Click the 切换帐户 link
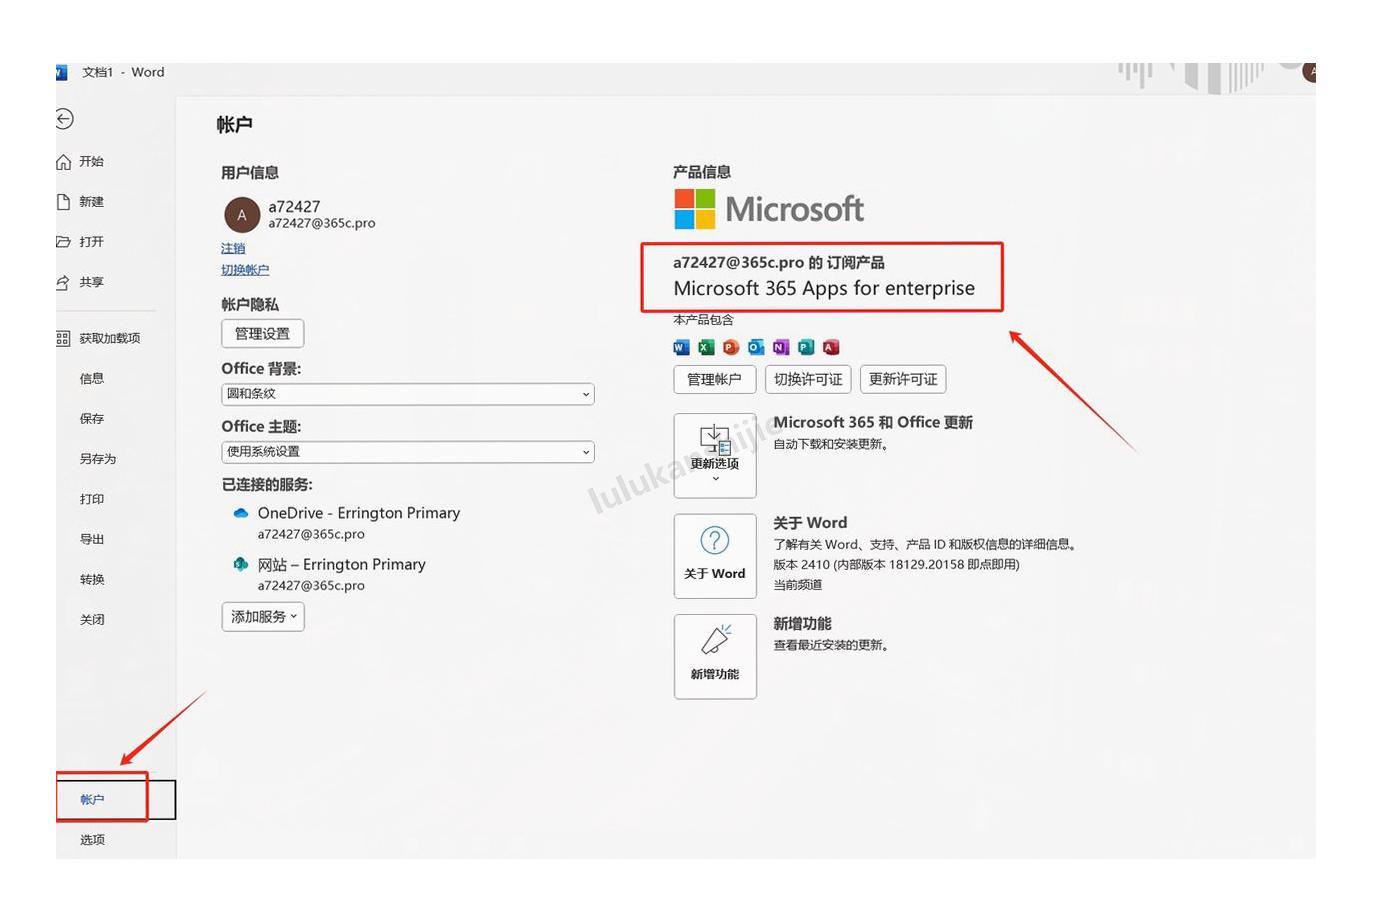The height and width of the screenshot is (922, 1373). (x=245, y=270)
